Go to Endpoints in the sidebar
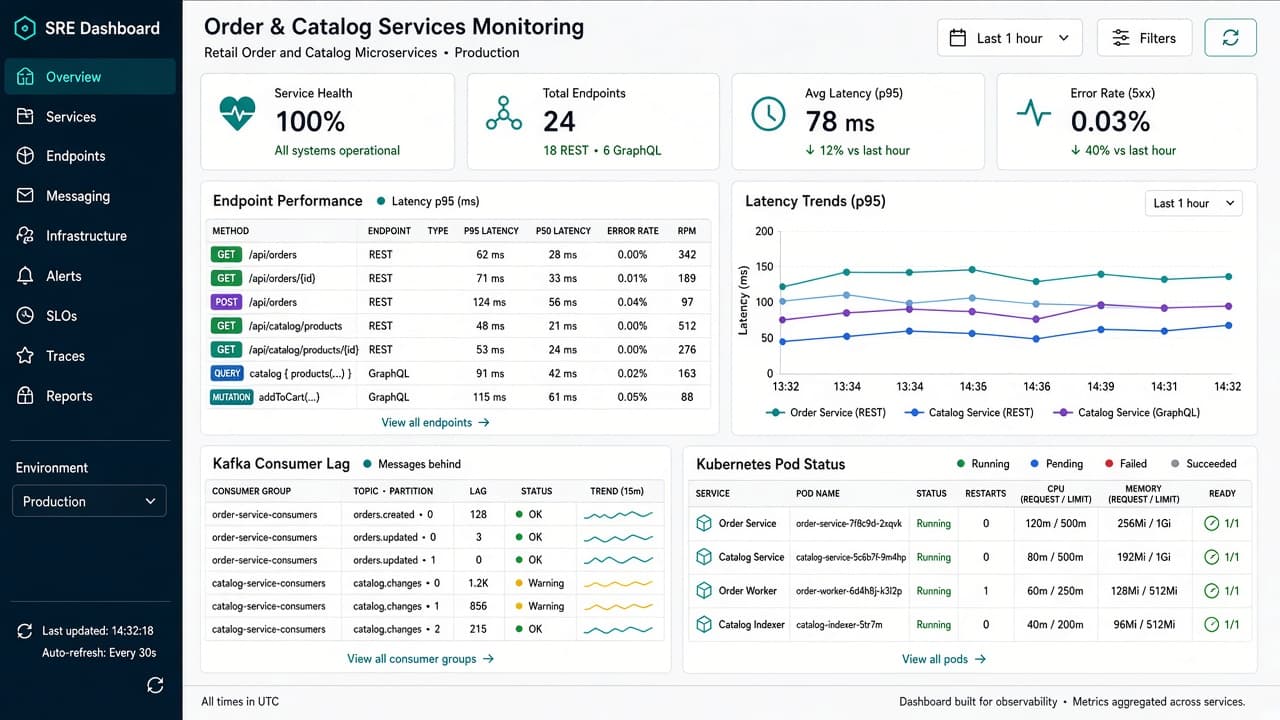The image size is (1280, 720). click(90, 156)
